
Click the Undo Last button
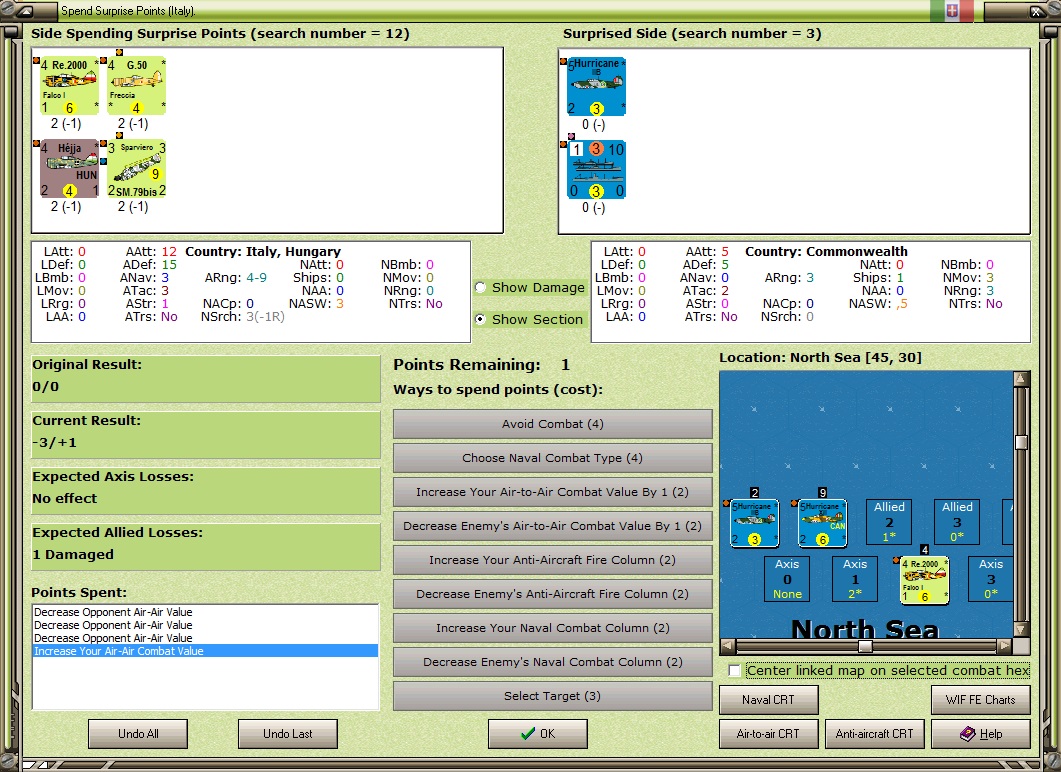coord(288,733)
